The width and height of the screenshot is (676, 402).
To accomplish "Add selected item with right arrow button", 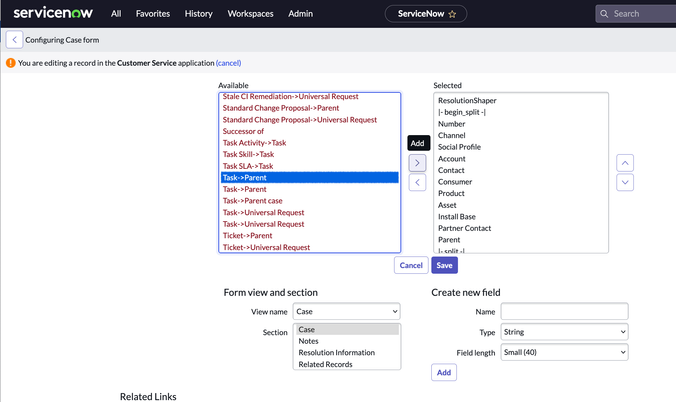I will click(417, 163).
